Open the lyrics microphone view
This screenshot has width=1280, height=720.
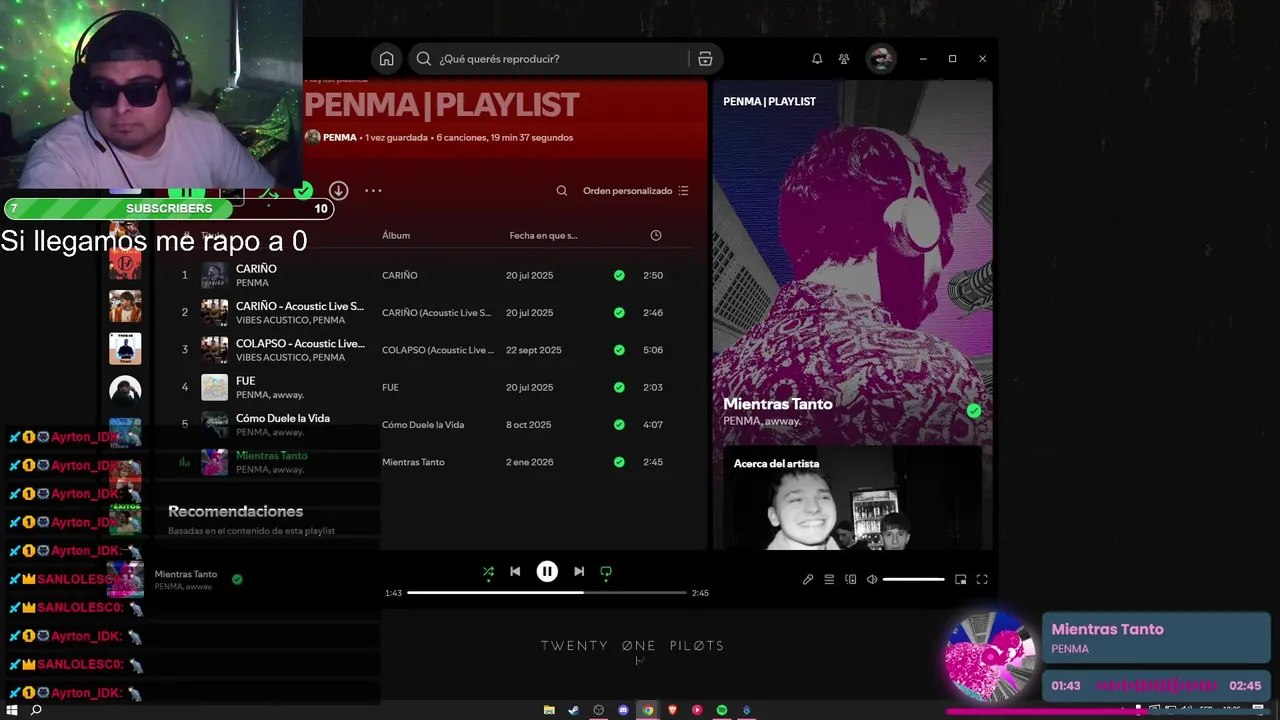click(808, 579)
